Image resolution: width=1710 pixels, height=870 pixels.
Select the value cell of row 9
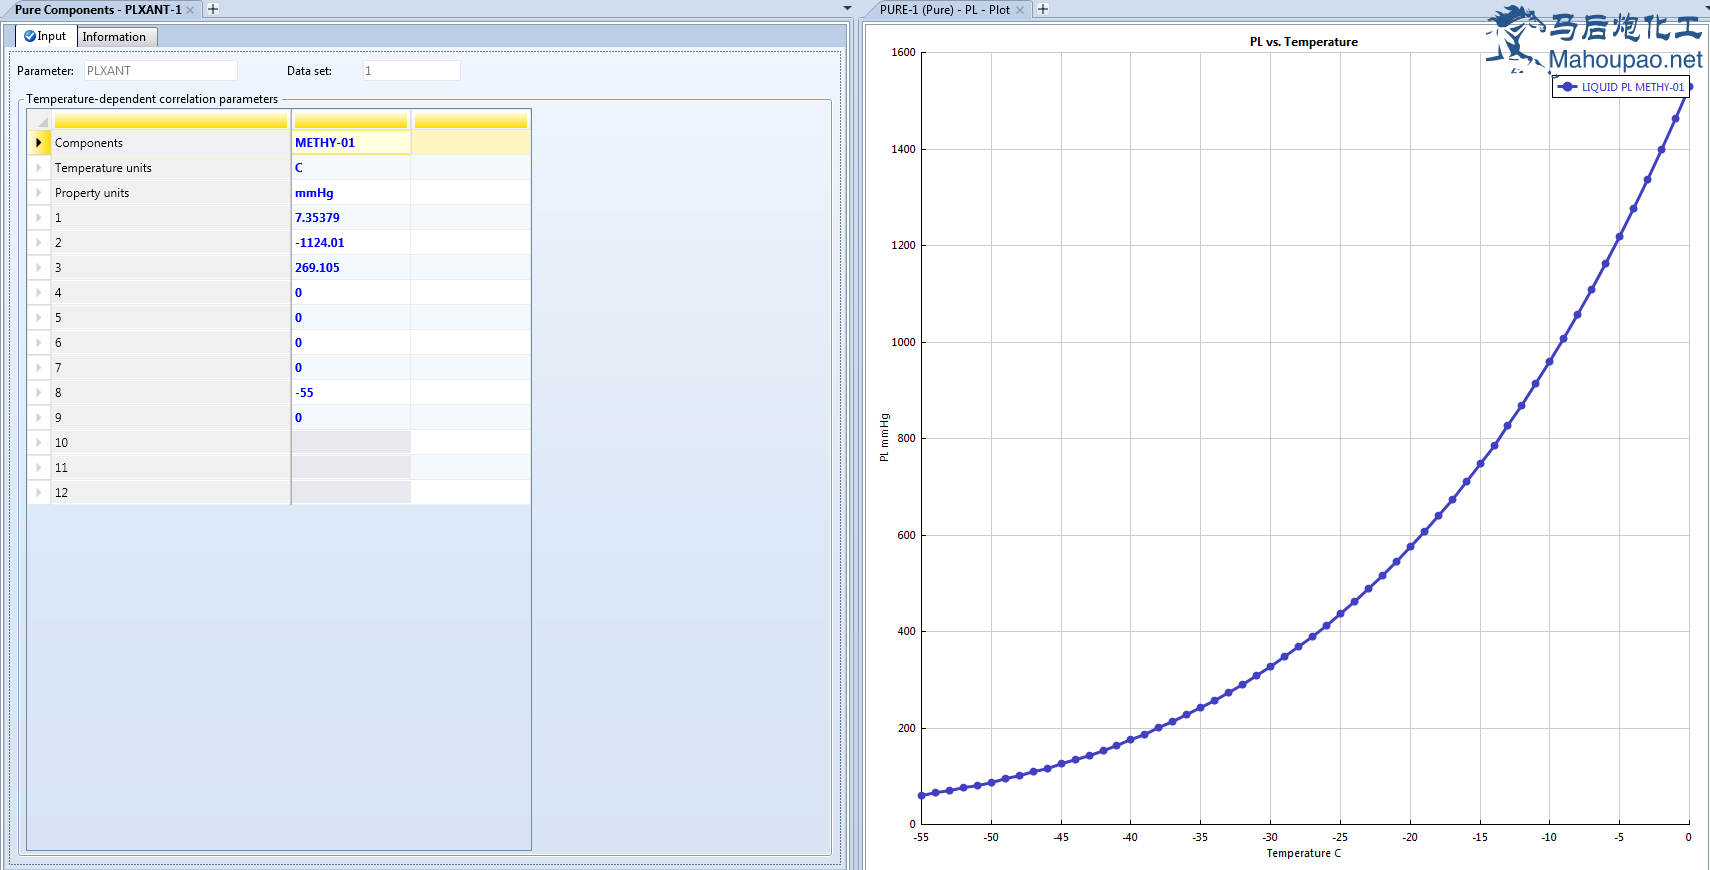(x=351, y=418)
